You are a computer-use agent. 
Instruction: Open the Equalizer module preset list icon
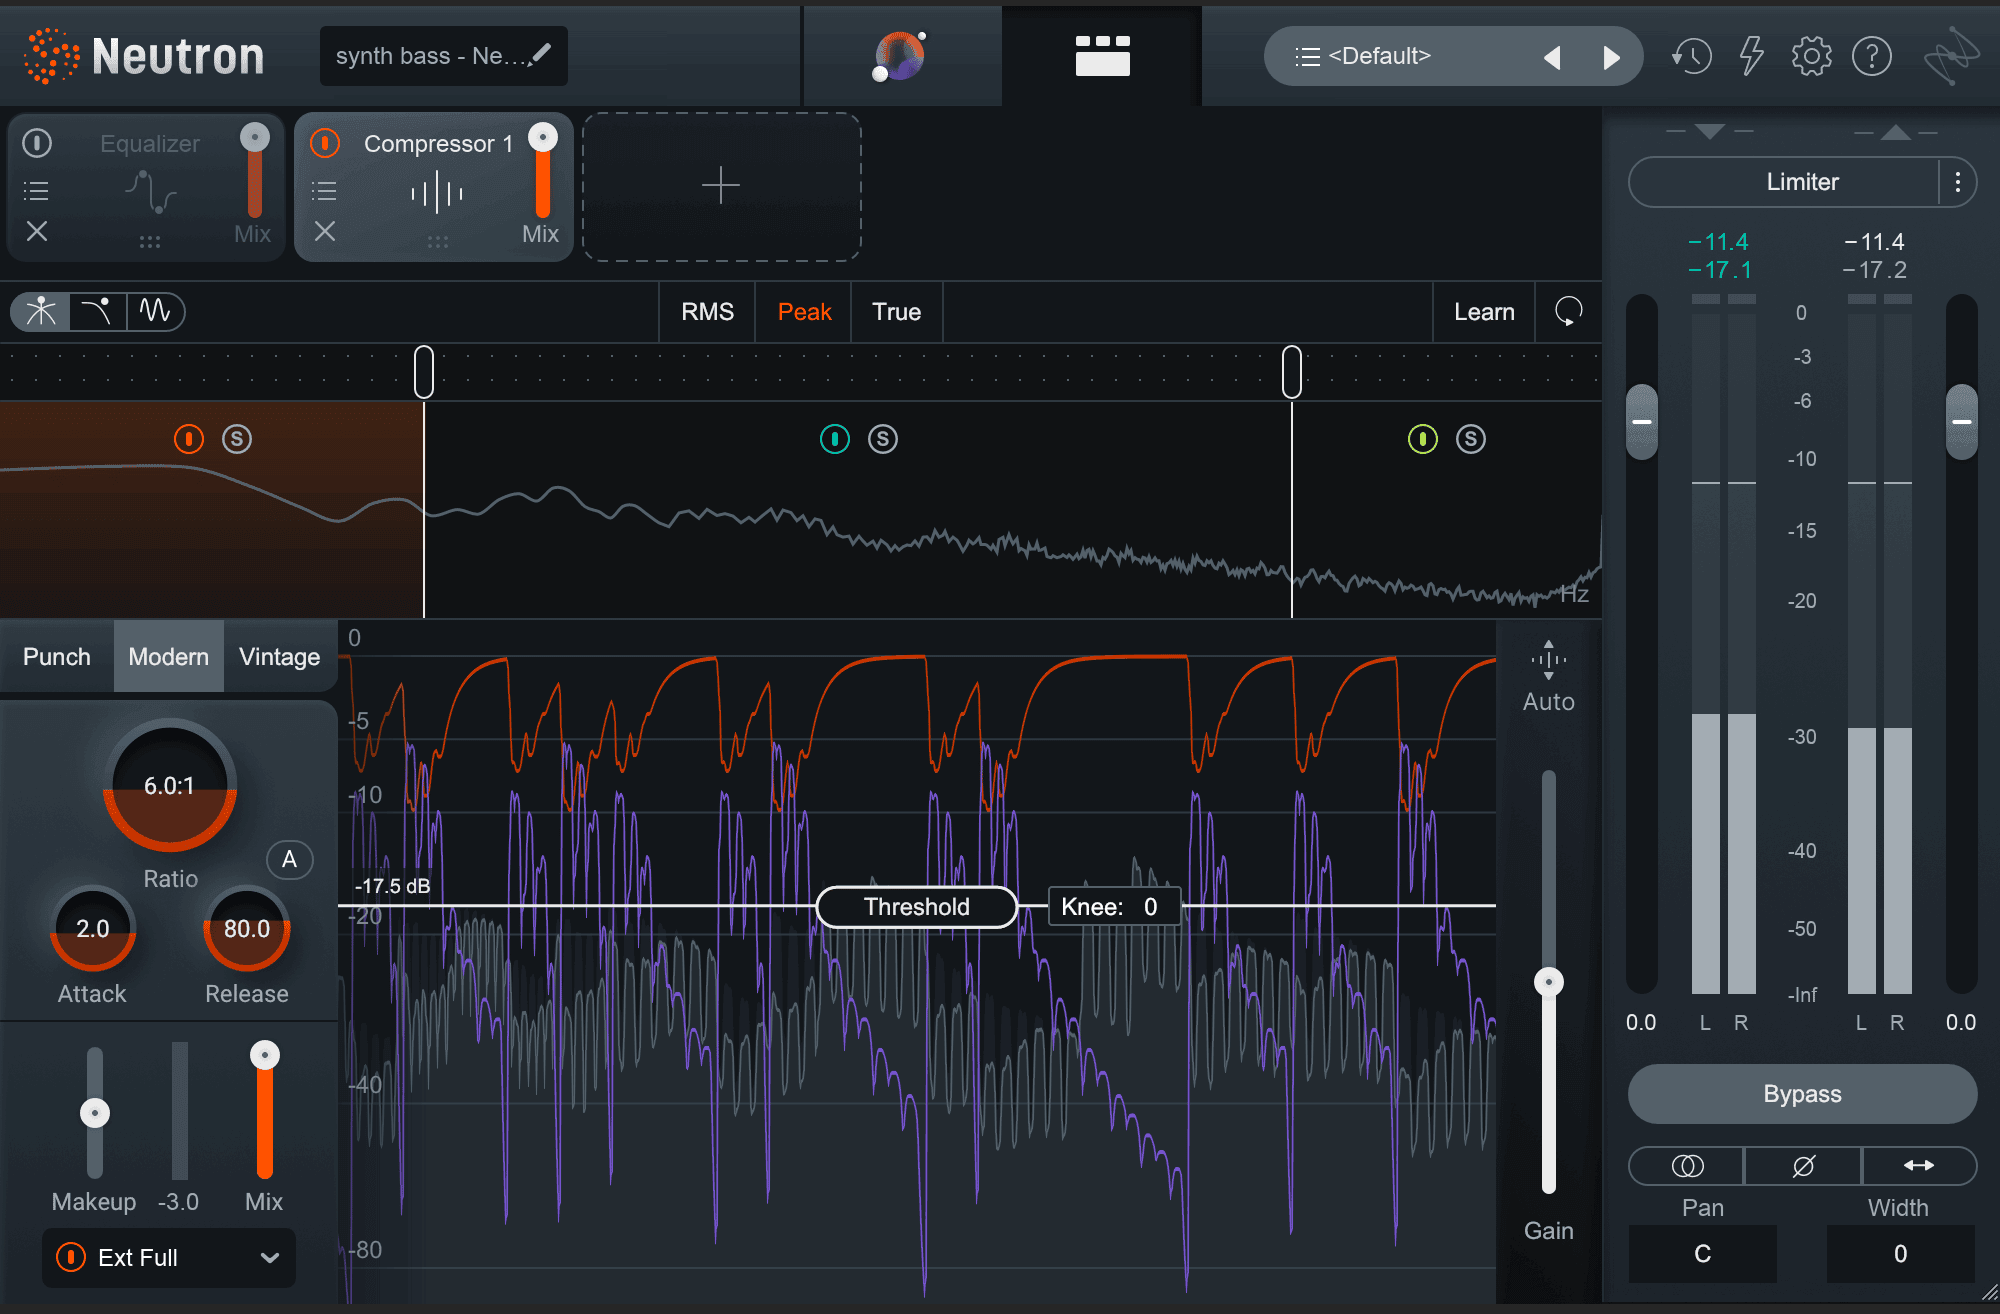[x=36, y=191]
